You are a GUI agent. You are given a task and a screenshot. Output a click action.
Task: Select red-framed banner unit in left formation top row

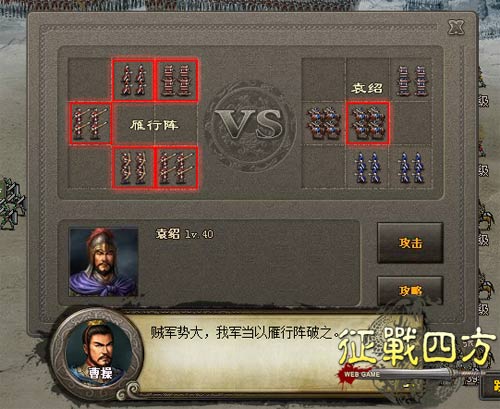[x=177, y=80]
